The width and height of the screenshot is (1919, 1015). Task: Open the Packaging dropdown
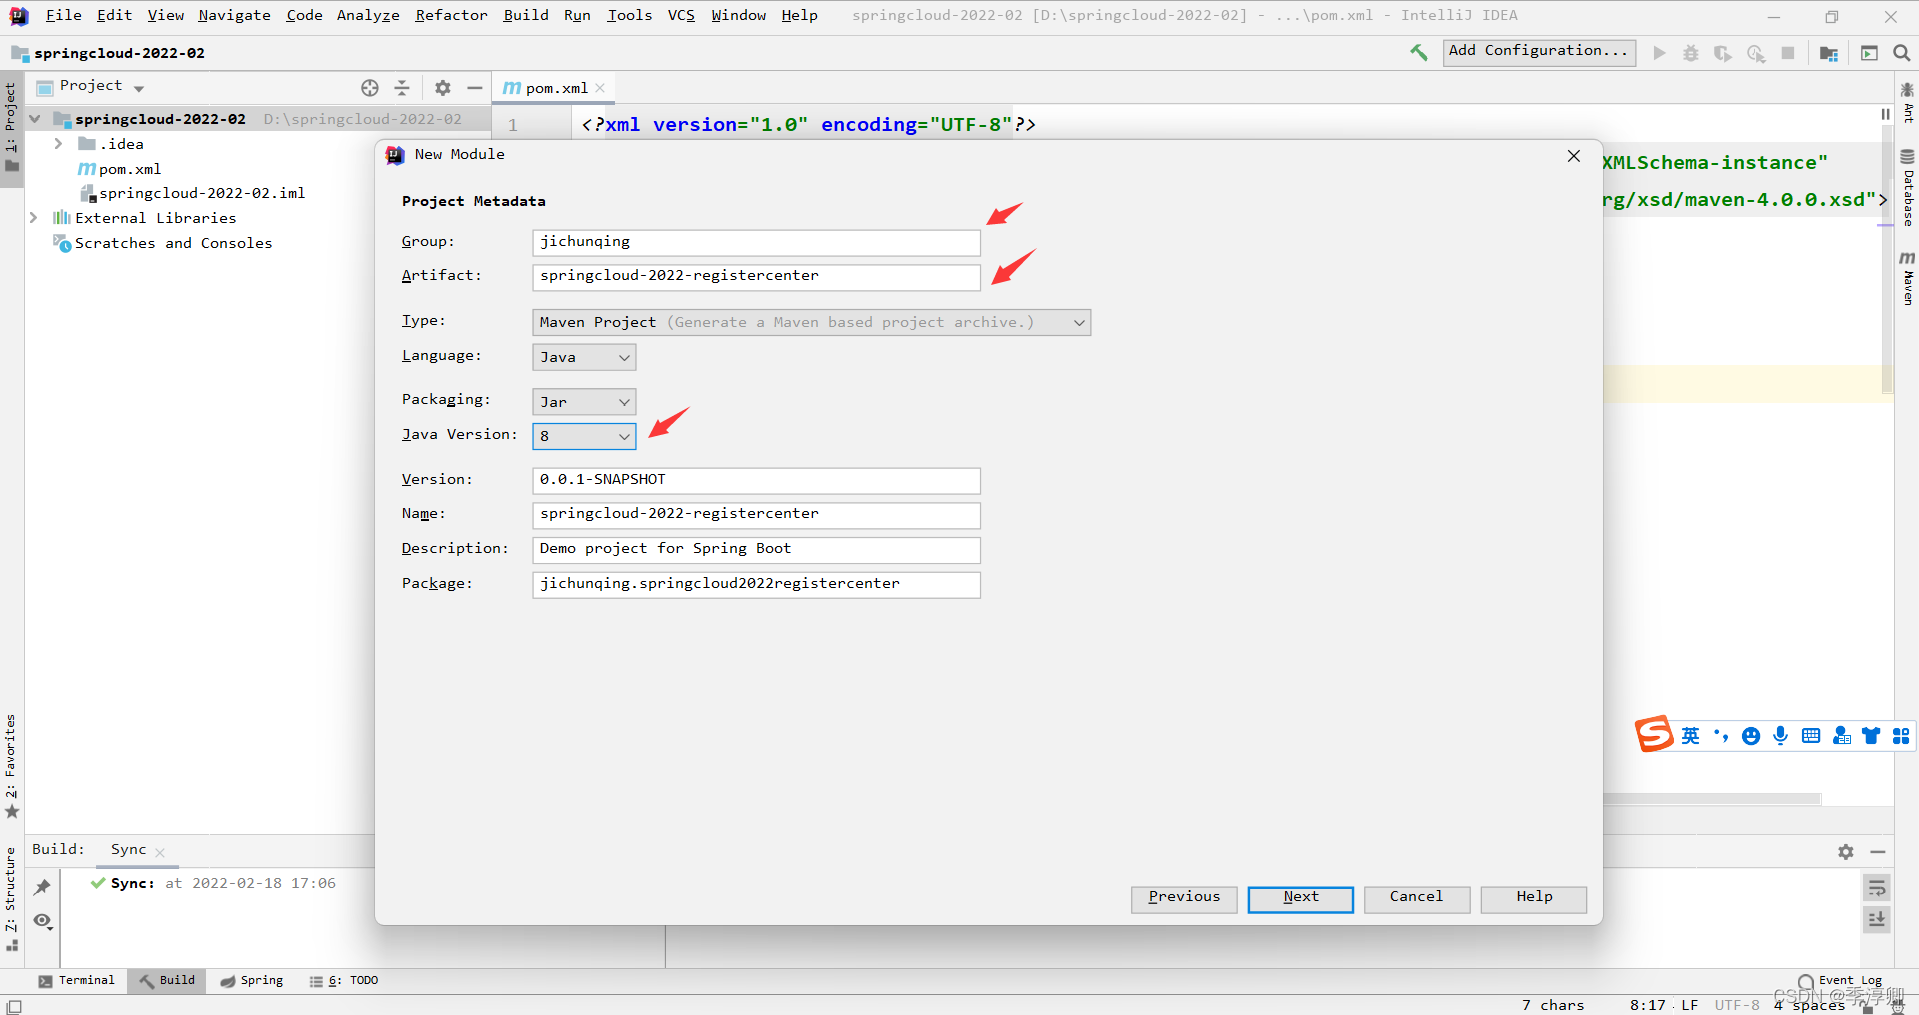pos(584,402)
